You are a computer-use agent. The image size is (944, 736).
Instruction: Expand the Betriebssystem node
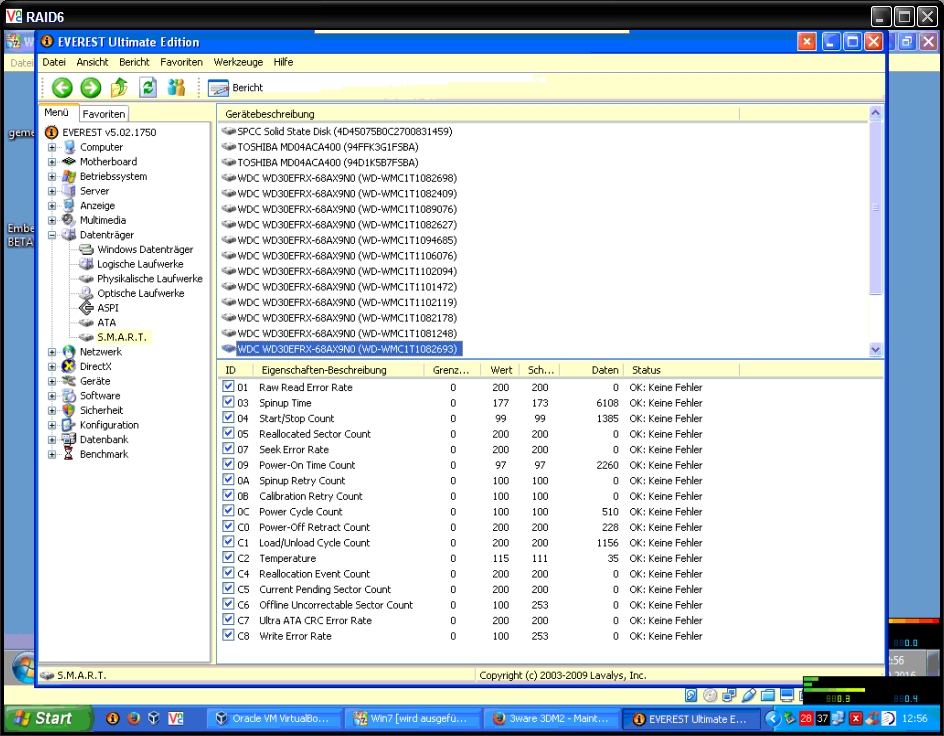[52, 176]
